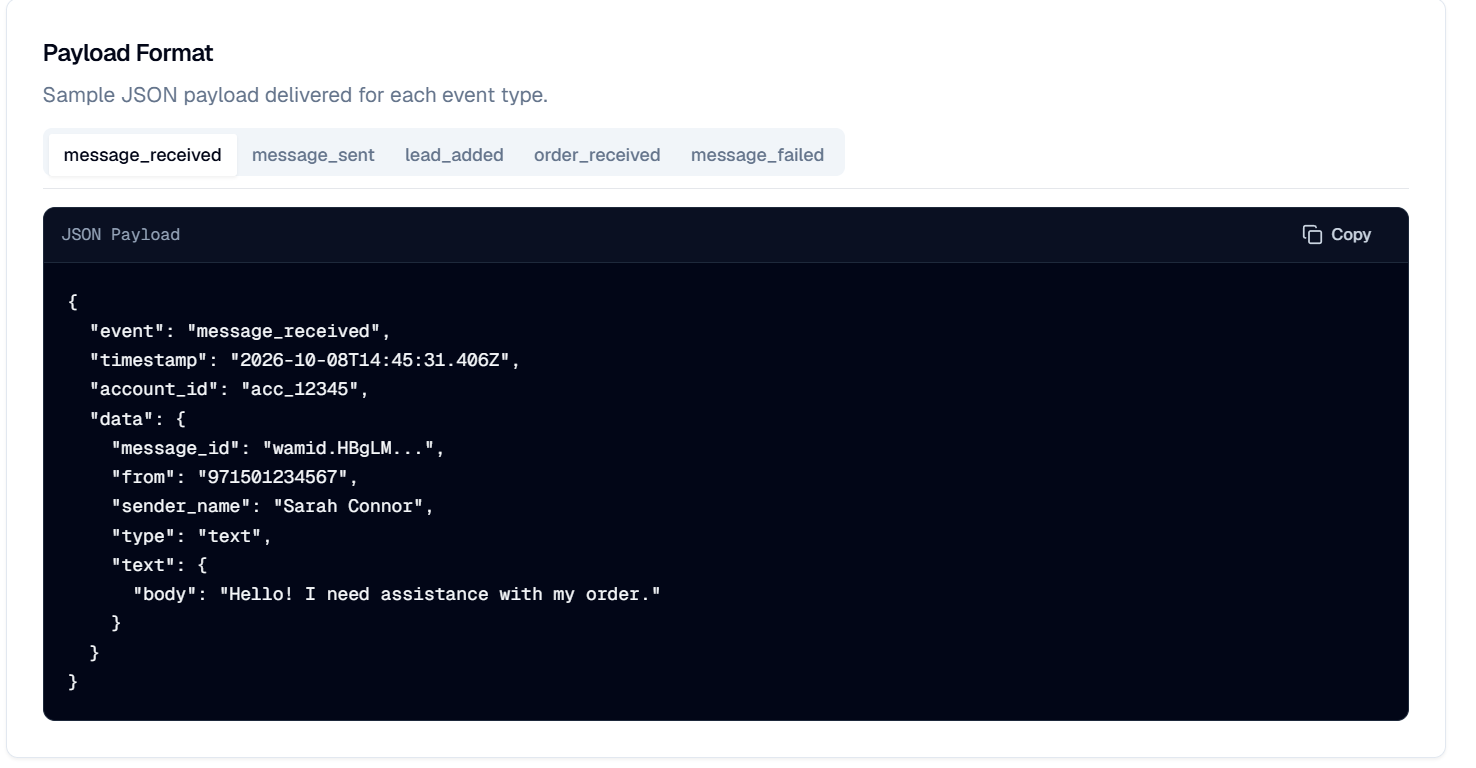
Task: View the message_failed tab
Action: click(x=757, y=155)
